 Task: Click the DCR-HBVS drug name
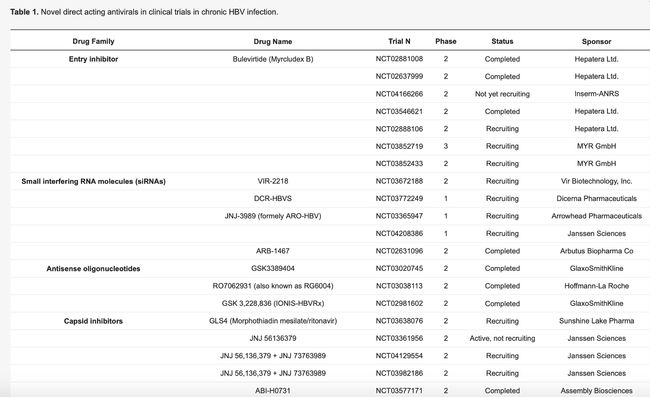[273, 198]
